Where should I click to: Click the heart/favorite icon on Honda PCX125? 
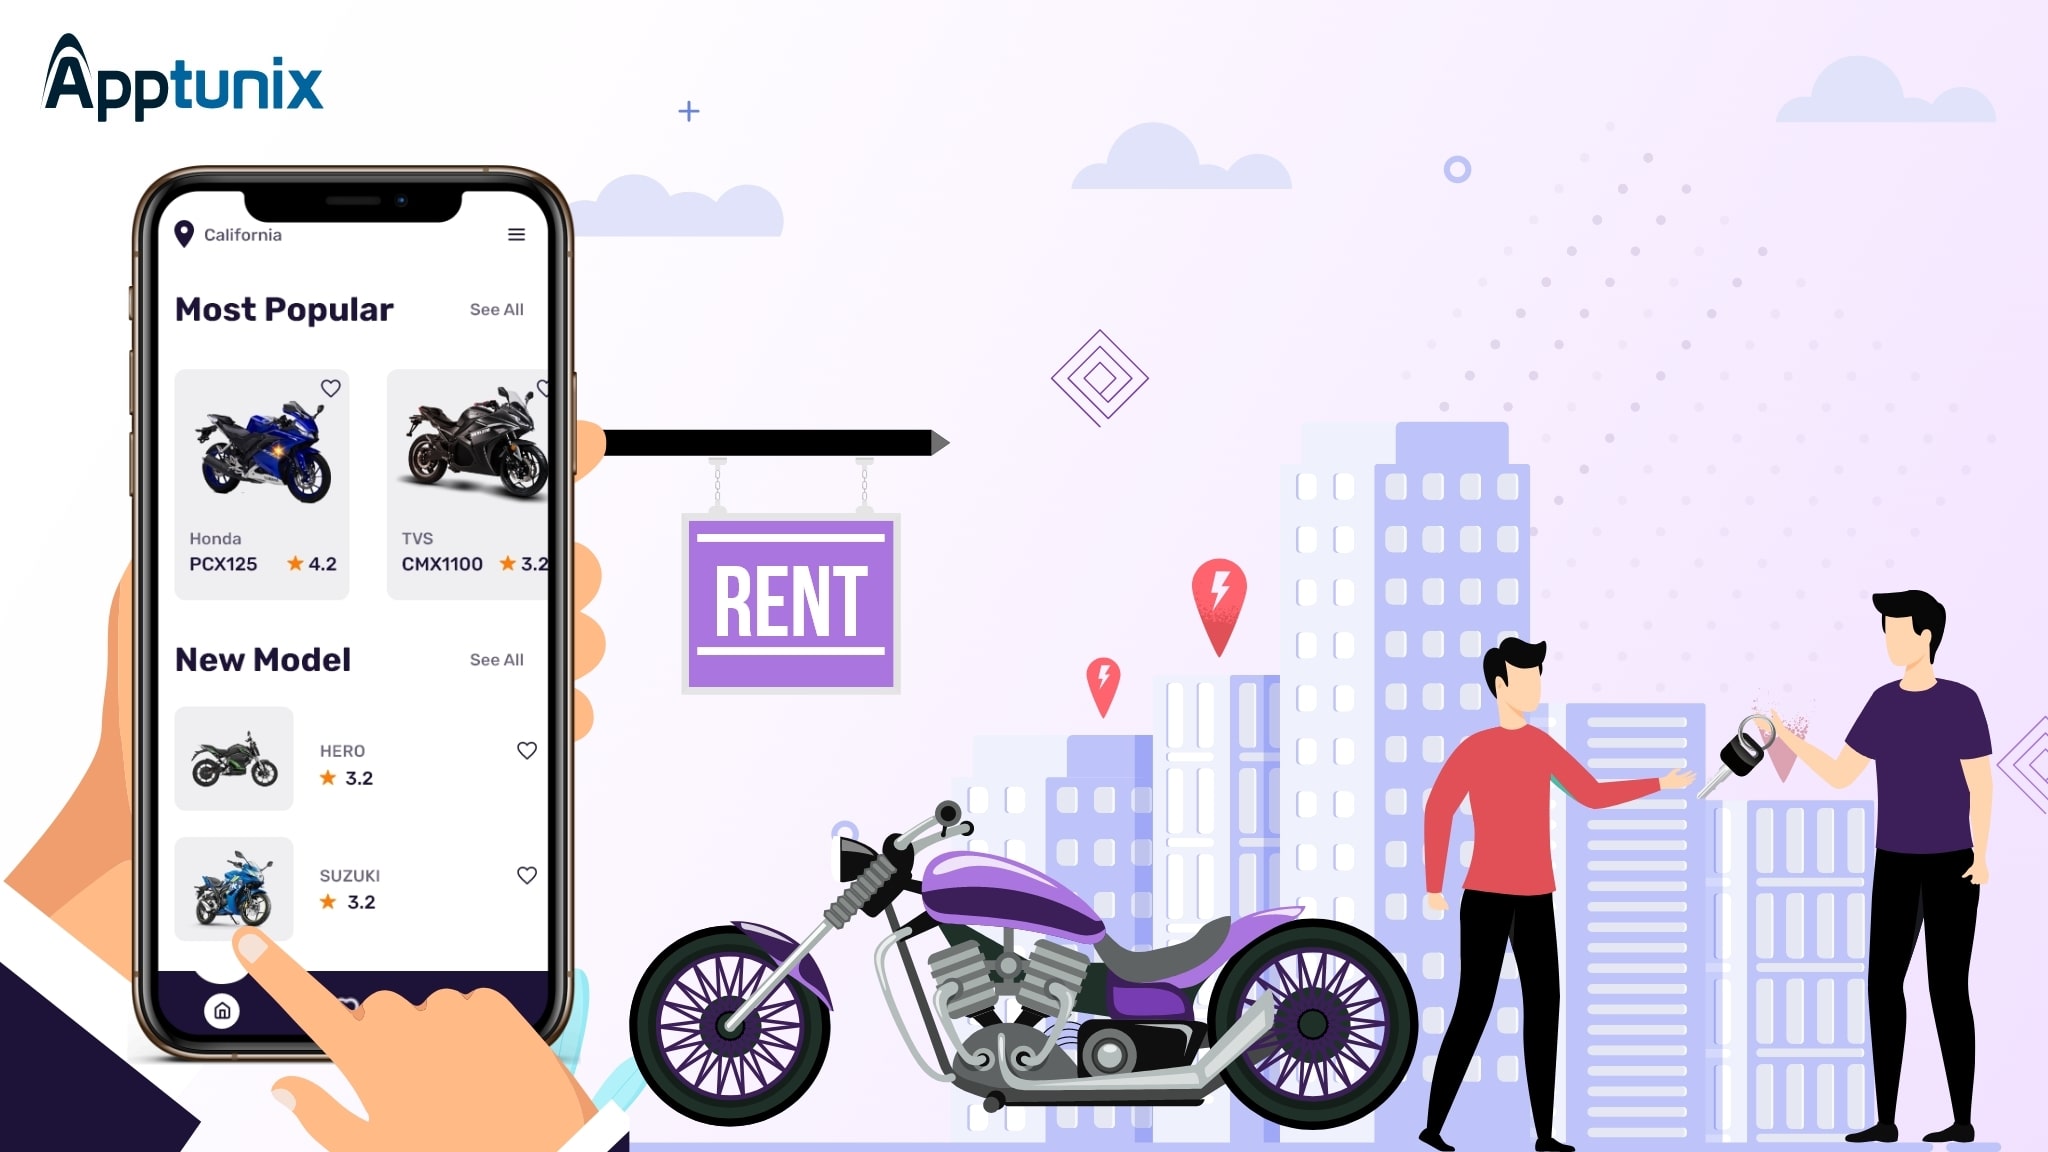point(329,385)
